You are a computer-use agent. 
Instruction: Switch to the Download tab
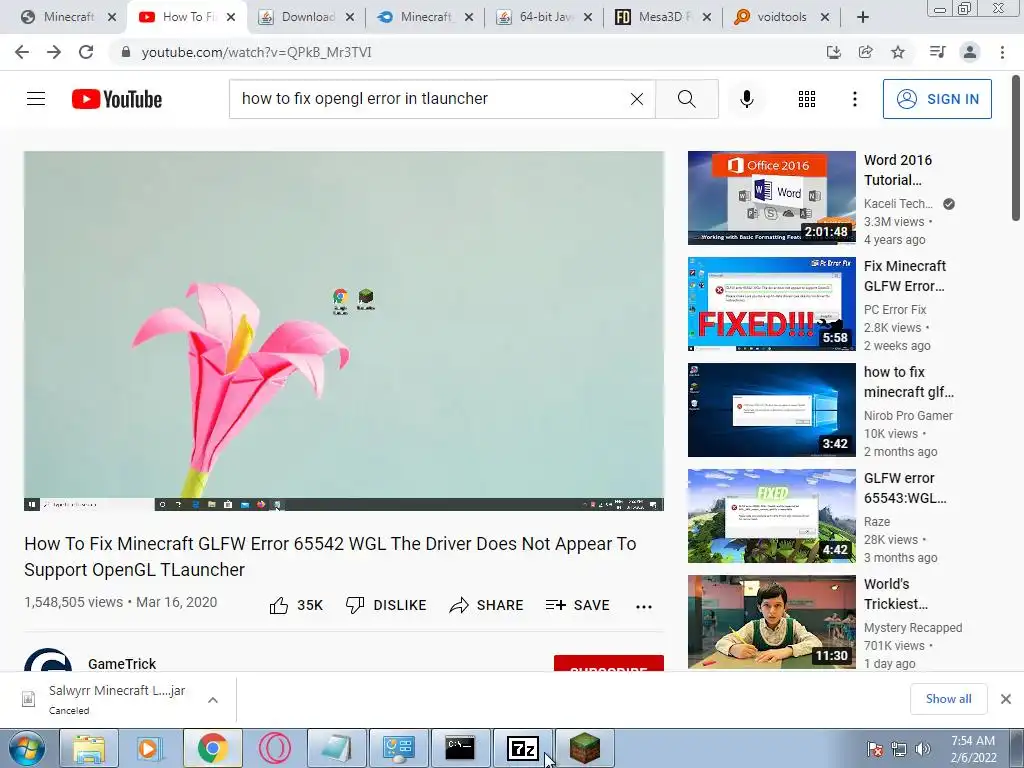click(x=306, y=17)
